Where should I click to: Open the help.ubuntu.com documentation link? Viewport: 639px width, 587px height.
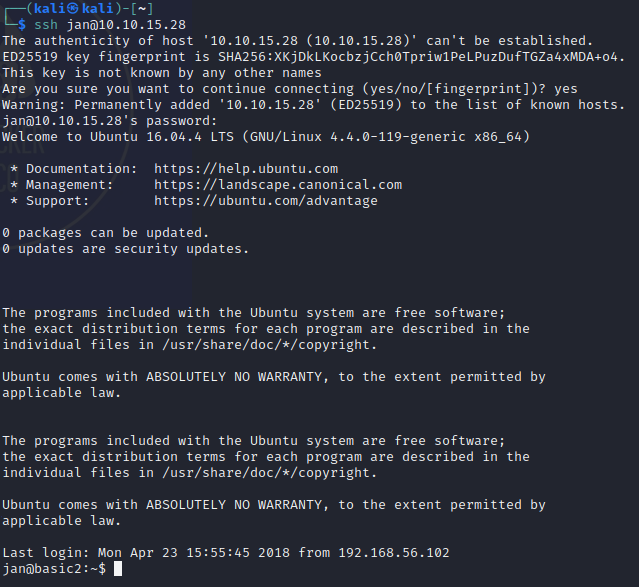(246, 168)
